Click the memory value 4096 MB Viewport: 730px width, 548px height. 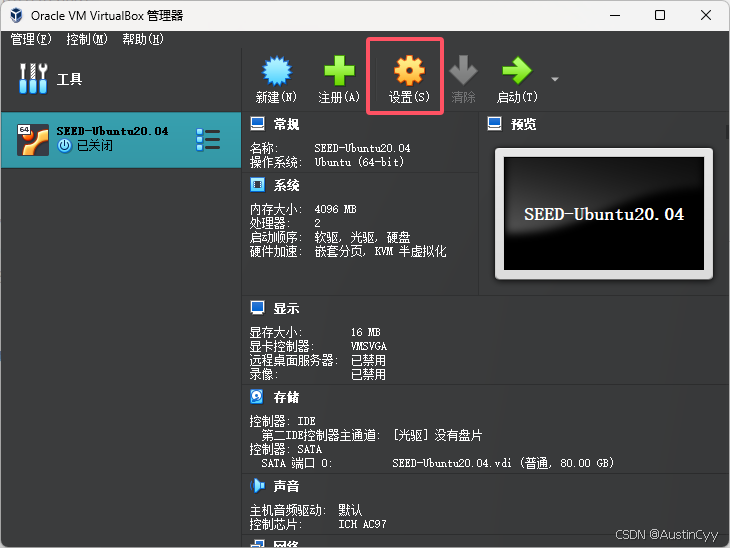(336, 209)
